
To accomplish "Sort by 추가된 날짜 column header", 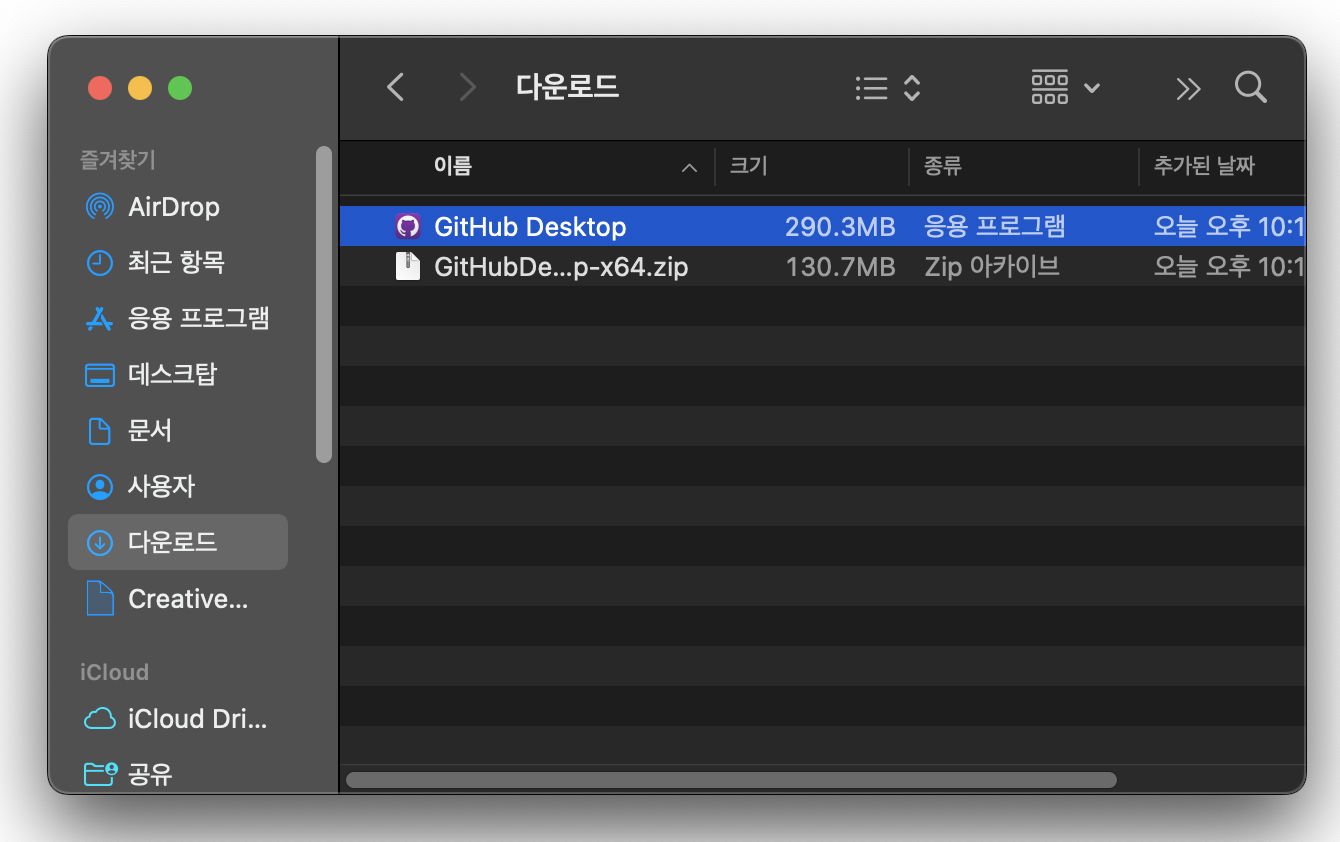I will [x=1204, y=166].
